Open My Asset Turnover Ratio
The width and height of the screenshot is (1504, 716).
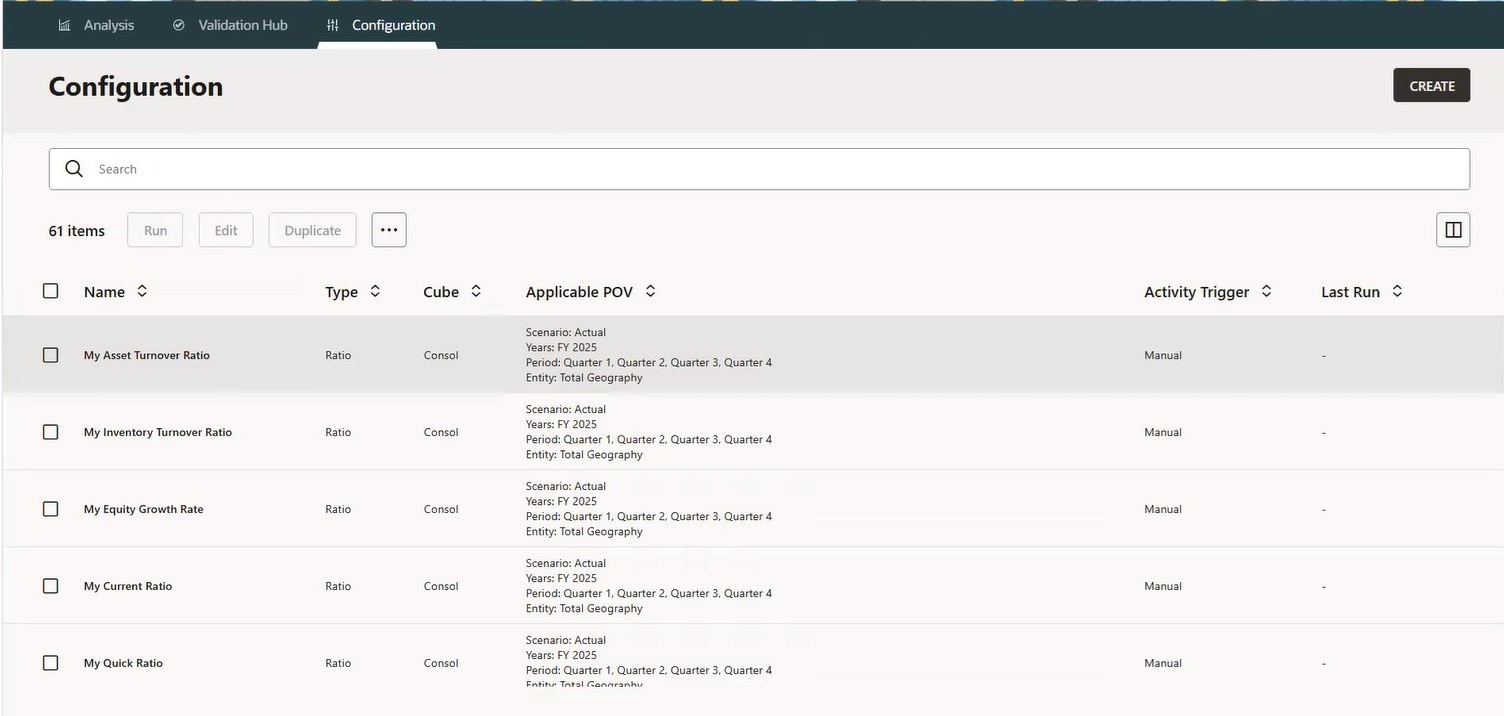point(147,355)
